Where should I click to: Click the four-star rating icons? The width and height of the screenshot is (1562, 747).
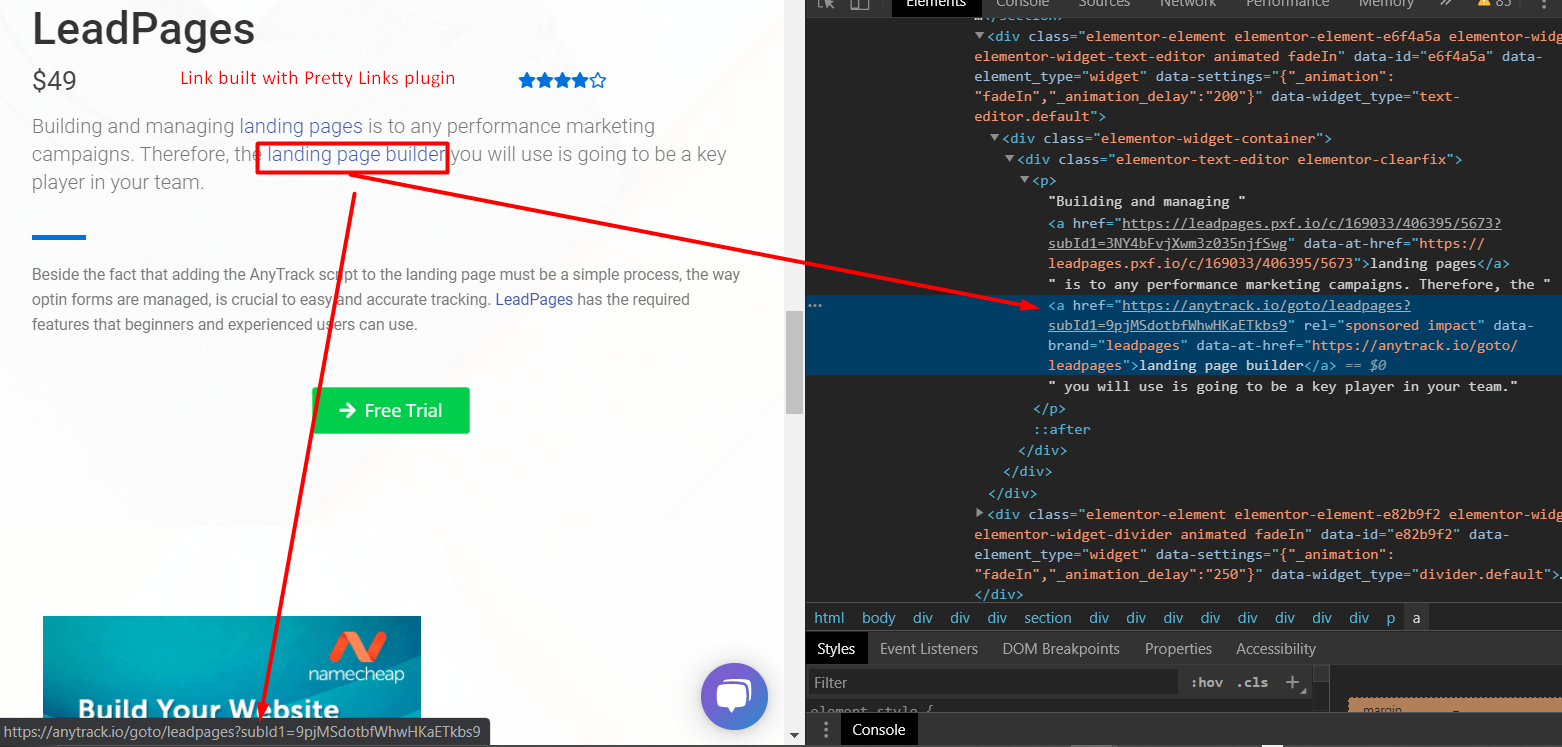[562, 80]
